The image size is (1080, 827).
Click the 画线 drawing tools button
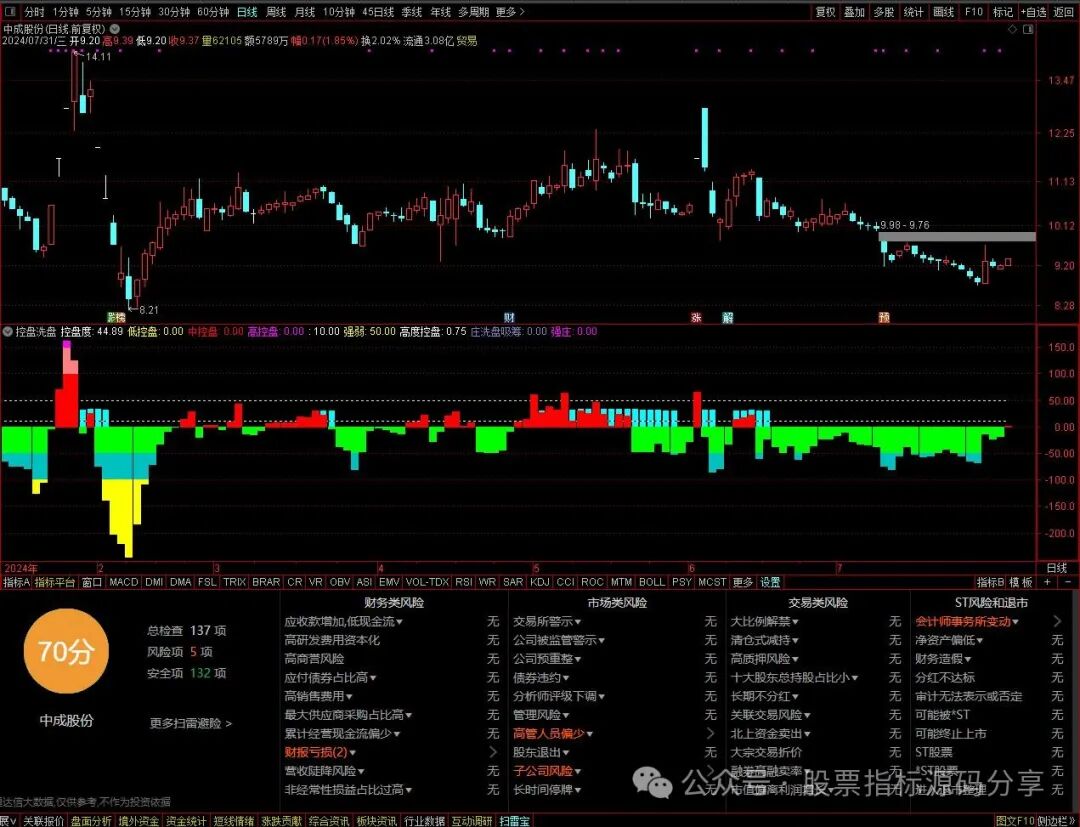pos(943,12)
